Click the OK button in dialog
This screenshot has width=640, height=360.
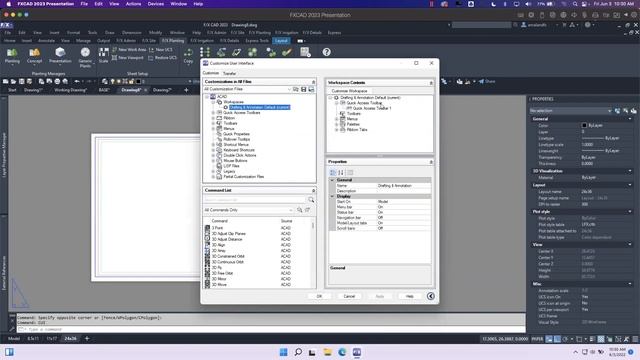pos(319,296)
